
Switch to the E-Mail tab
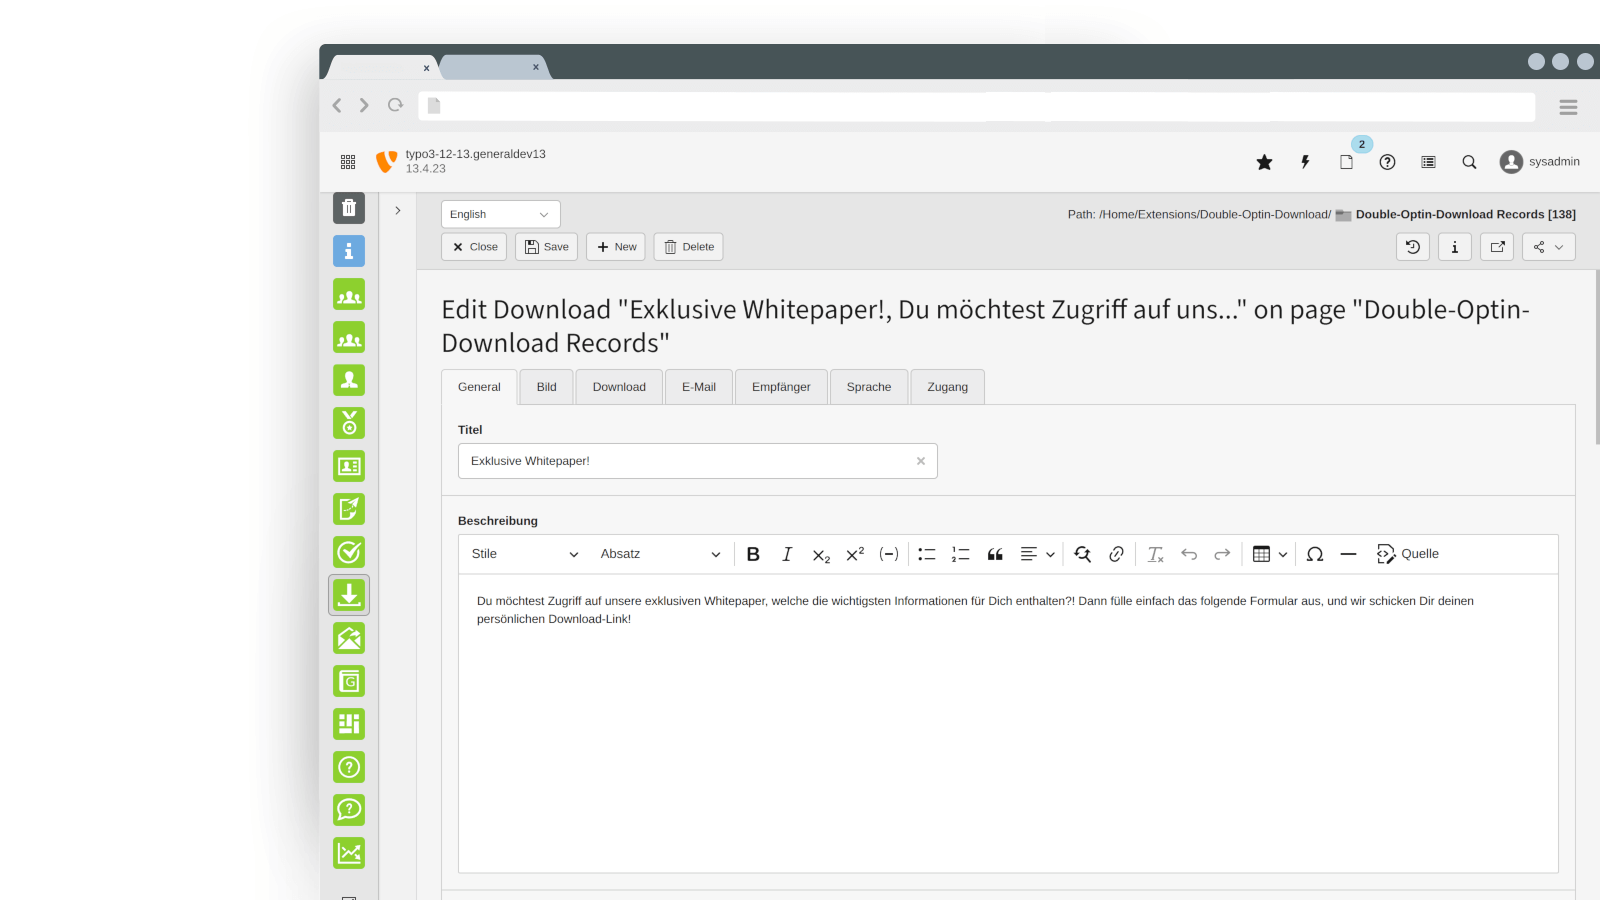click(x=698, y=387)
